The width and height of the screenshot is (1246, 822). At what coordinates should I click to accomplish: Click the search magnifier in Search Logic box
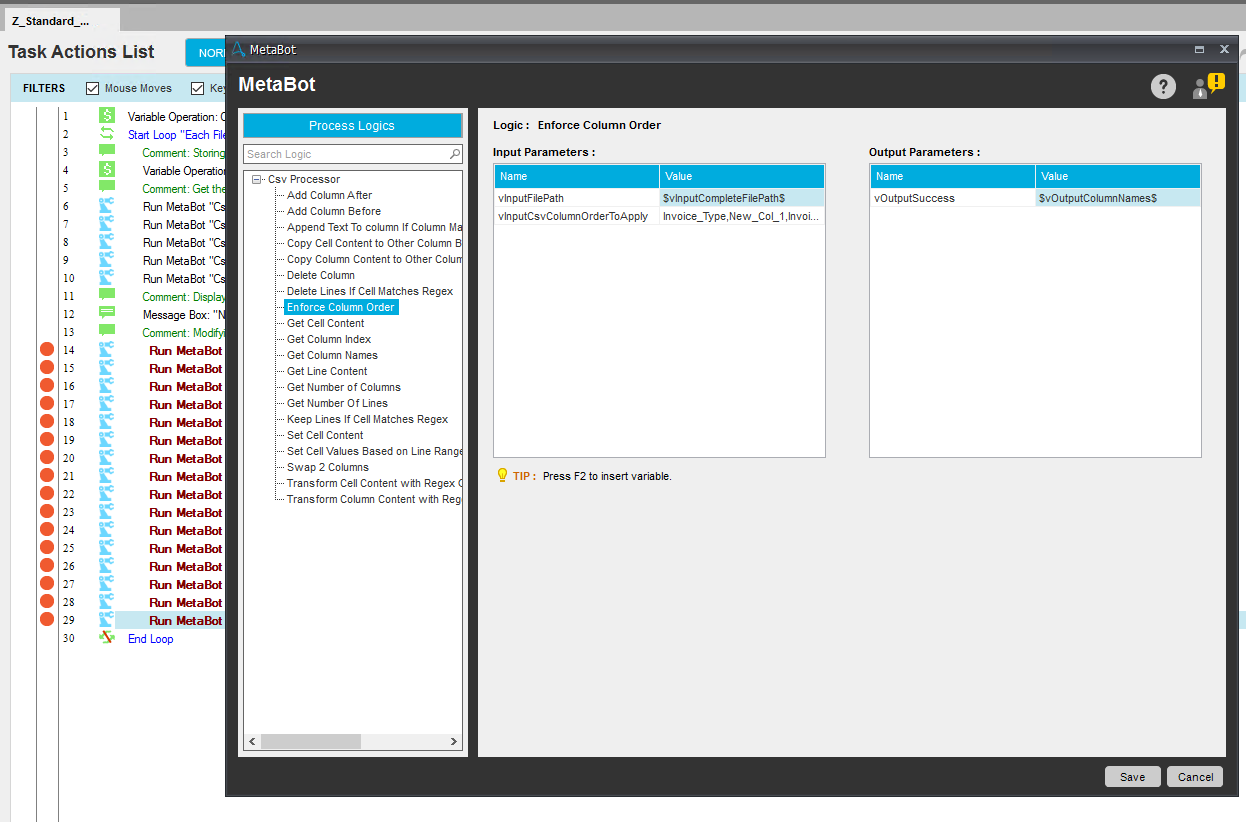tap(455, 154)
